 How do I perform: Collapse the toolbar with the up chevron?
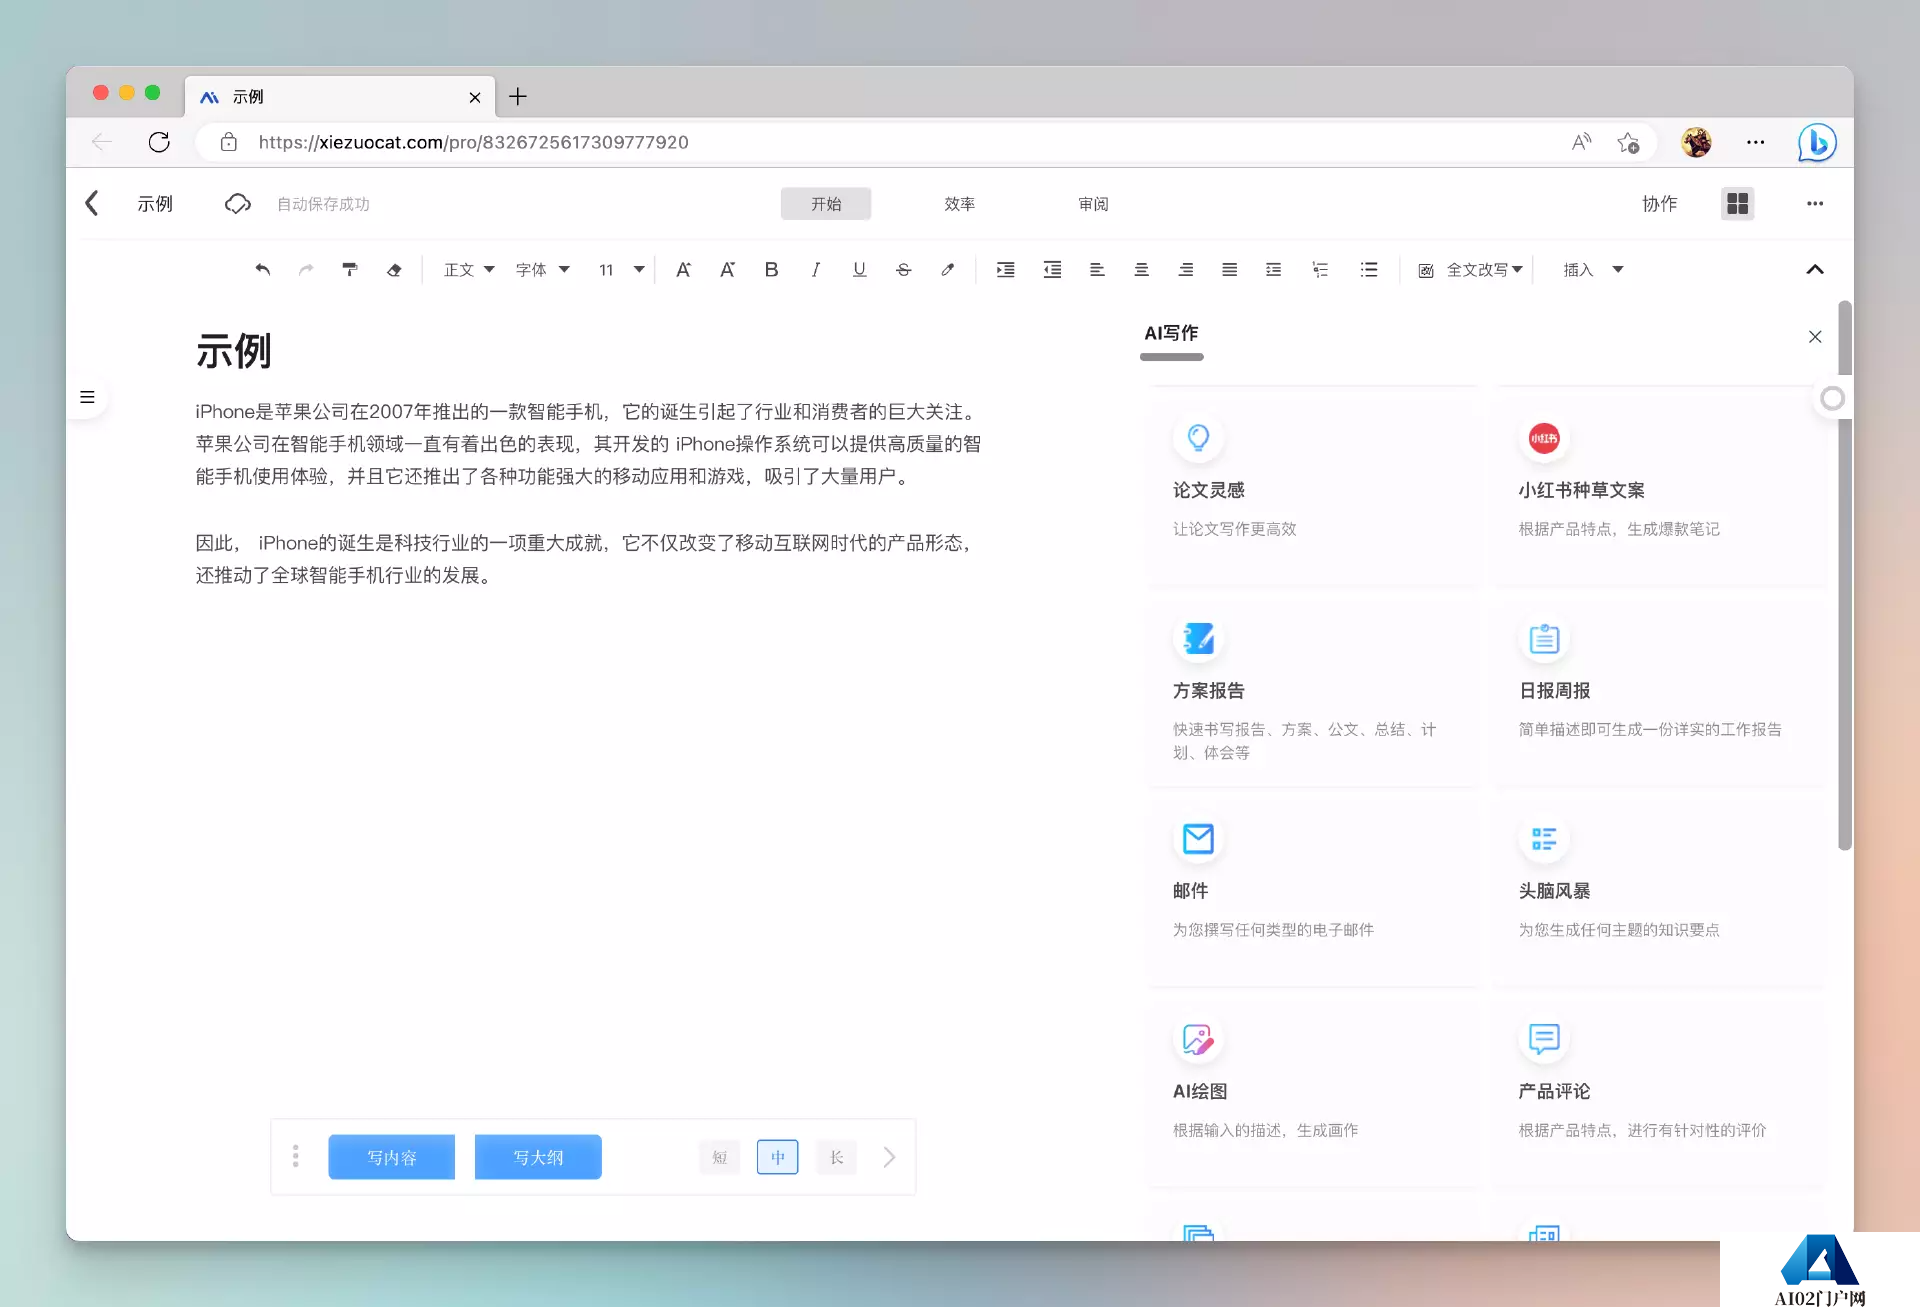click(x=1815, y=269)
